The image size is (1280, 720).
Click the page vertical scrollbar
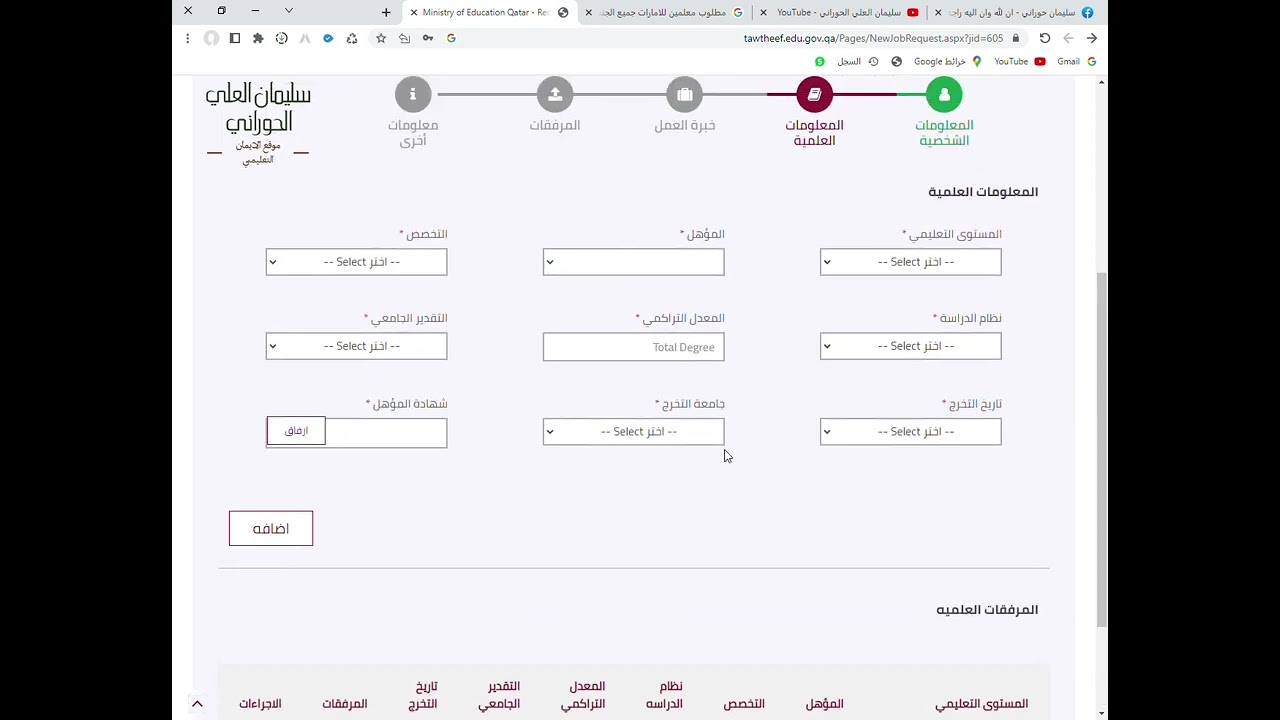[x=1101, y=448]
